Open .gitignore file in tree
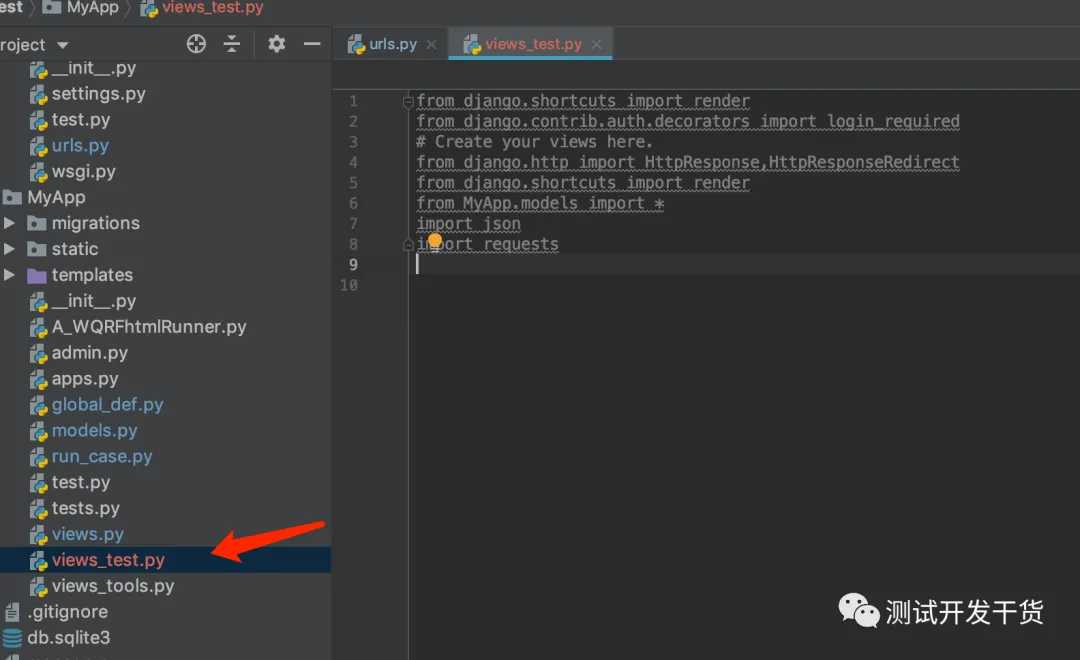The width and height of the screenshot is (1080, 660). (68, 612)
